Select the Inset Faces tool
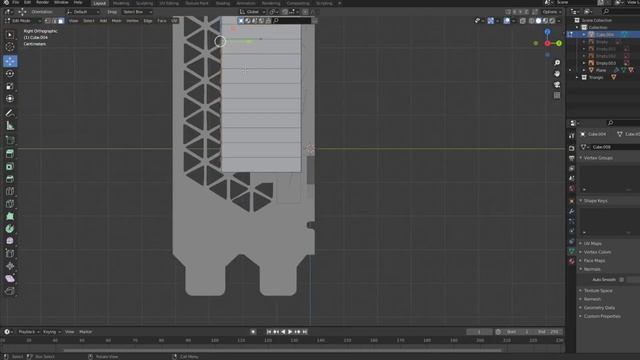 coord(10,167)
